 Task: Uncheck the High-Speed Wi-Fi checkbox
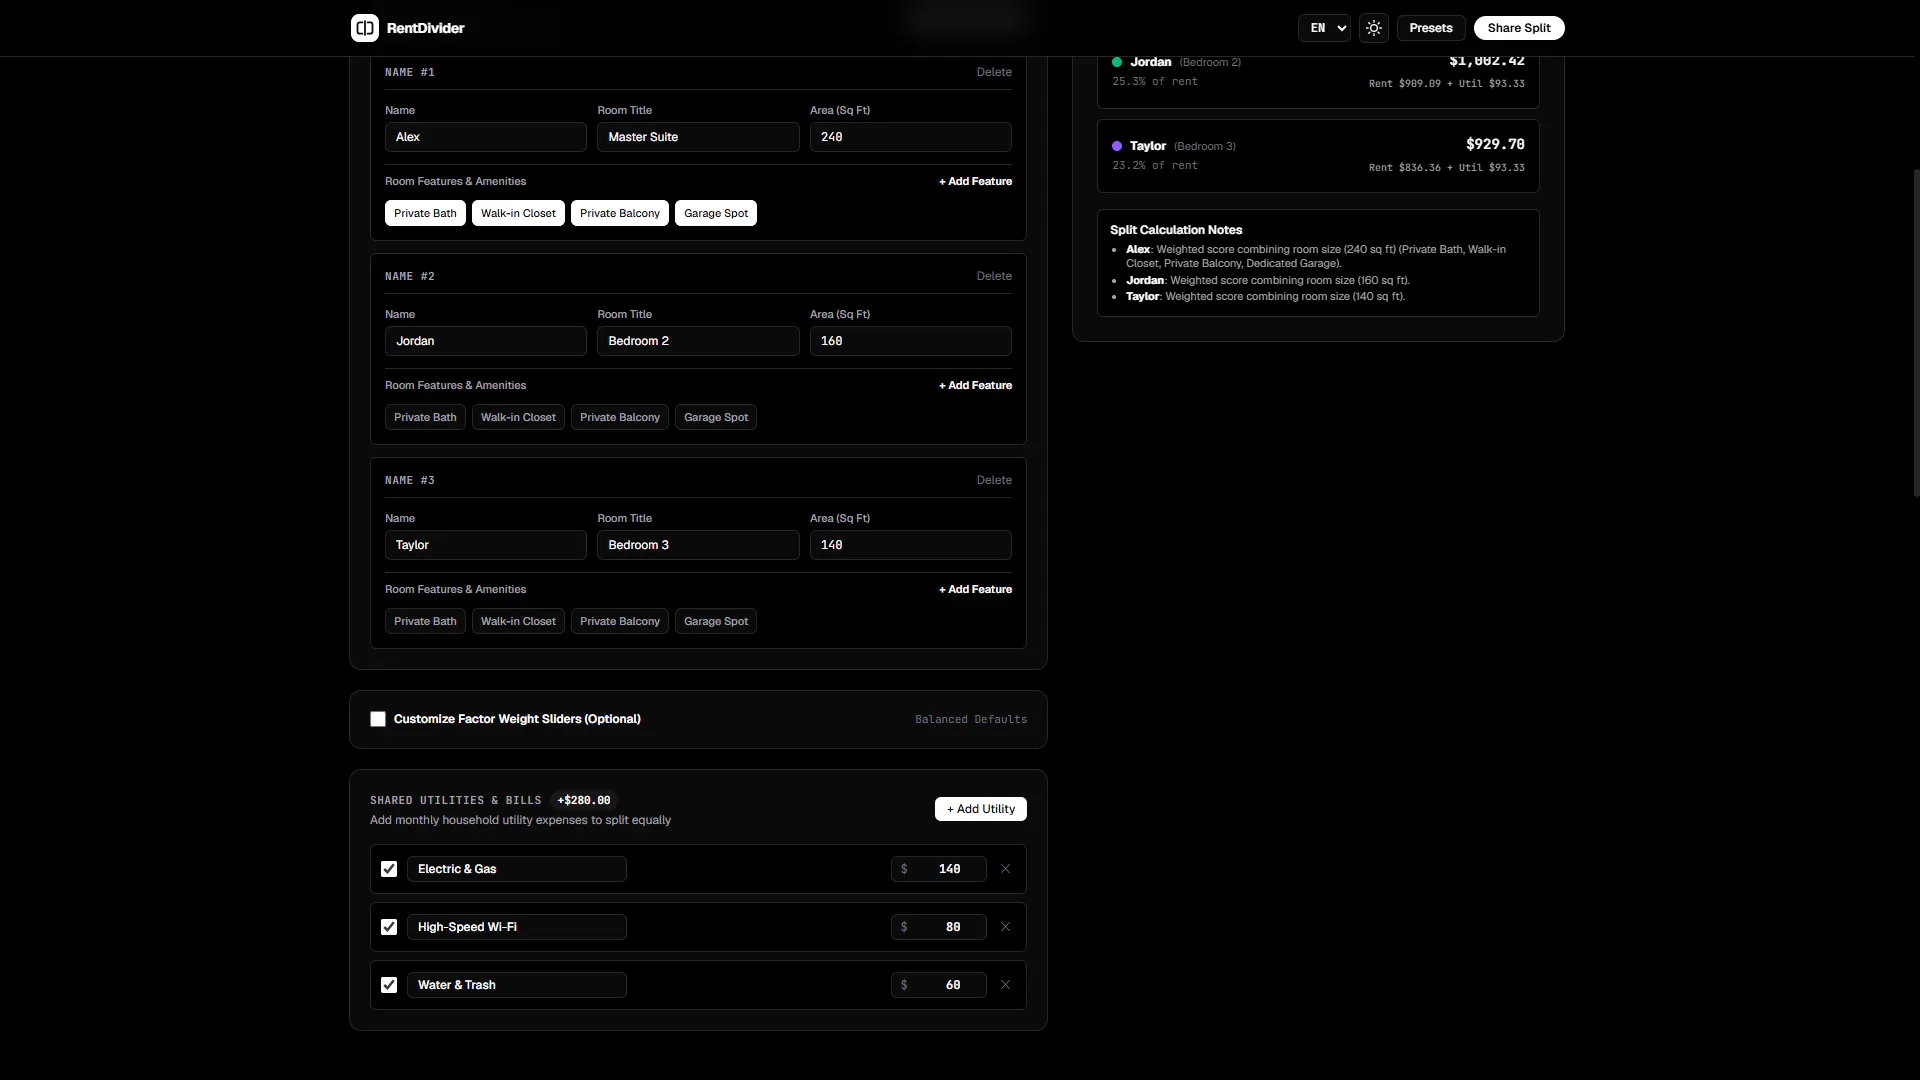[389, 927]
